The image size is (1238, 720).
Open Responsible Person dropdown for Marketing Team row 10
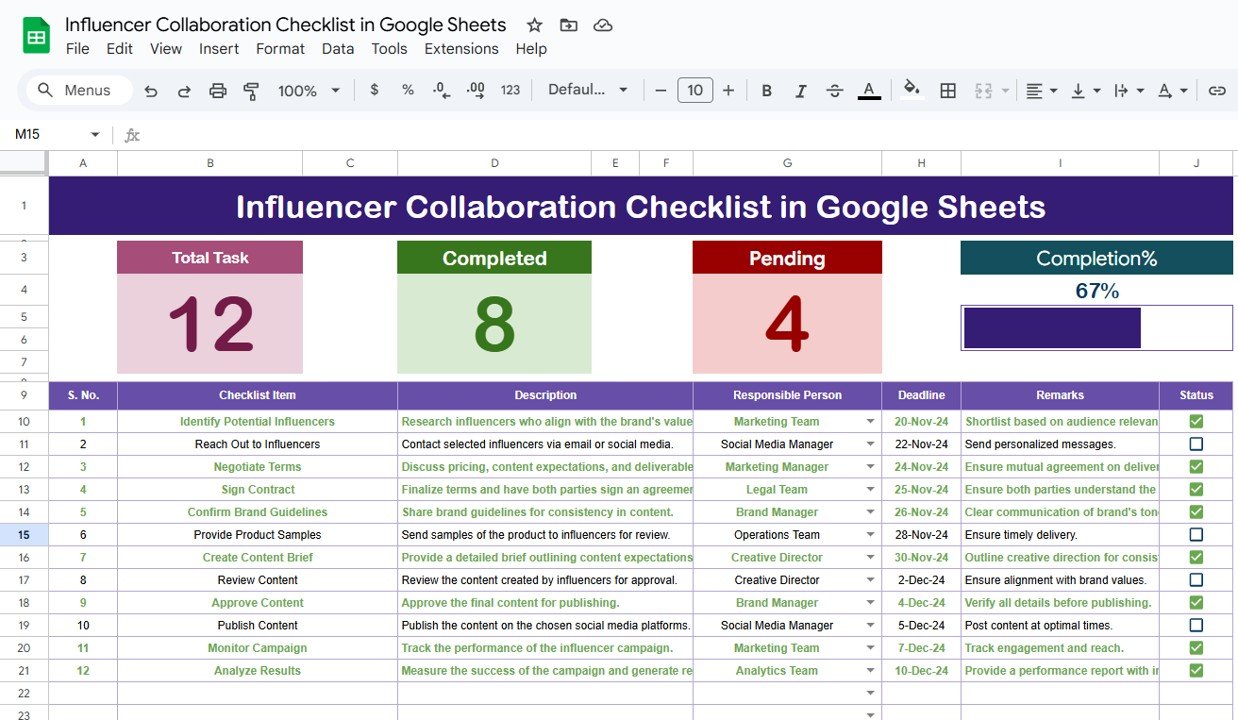click(870, 422)
